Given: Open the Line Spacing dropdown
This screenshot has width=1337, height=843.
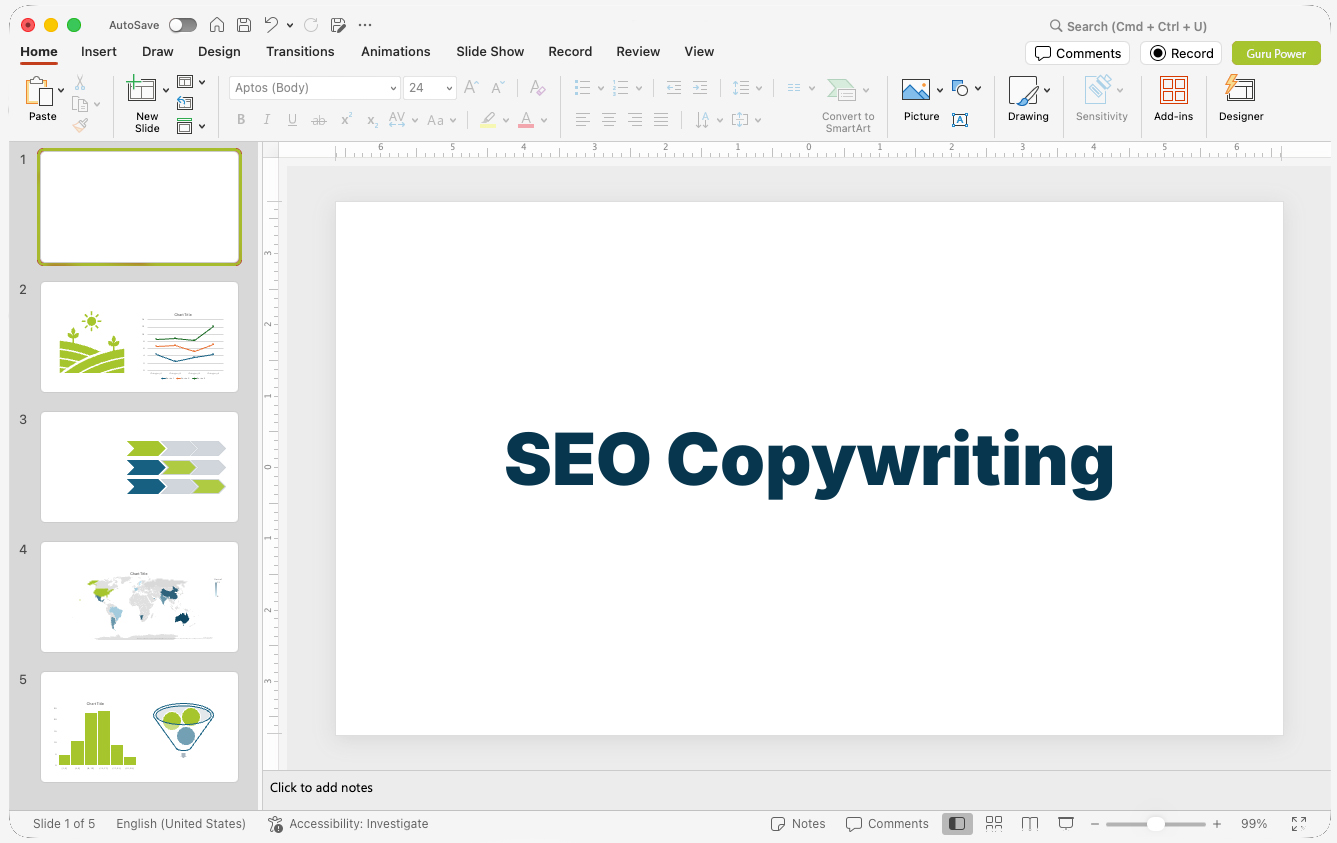Looking at the screenshot, I should 747,88.
